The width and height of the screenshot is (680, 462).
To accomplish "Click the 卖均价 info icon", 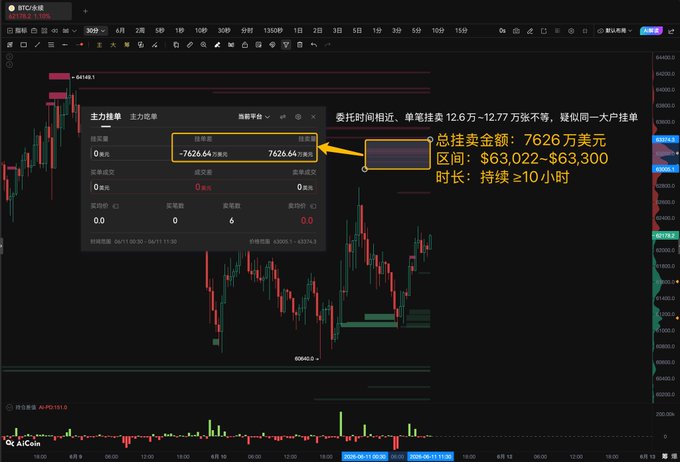I will point(314,206).
